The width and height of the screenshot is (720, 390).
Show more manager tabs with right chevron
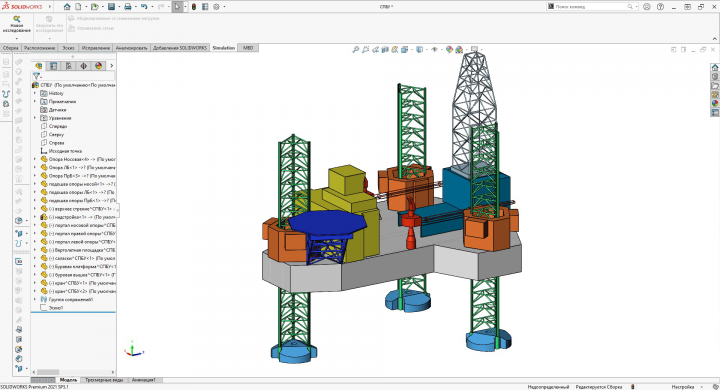[112, 66]
